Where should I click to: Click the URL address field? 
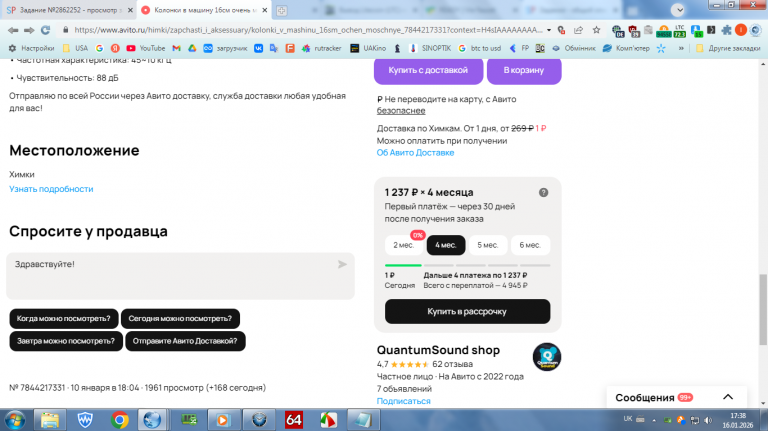309,30
